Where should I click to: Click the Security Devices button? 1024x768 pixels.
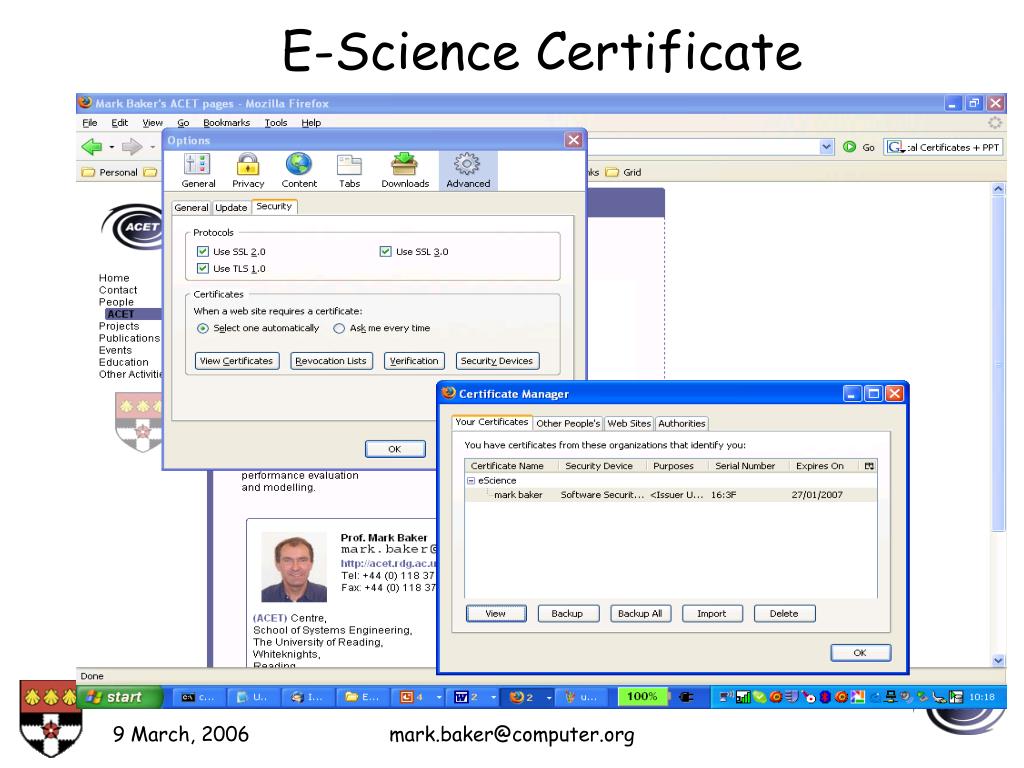pyautogui.click(x=497, y=360)
